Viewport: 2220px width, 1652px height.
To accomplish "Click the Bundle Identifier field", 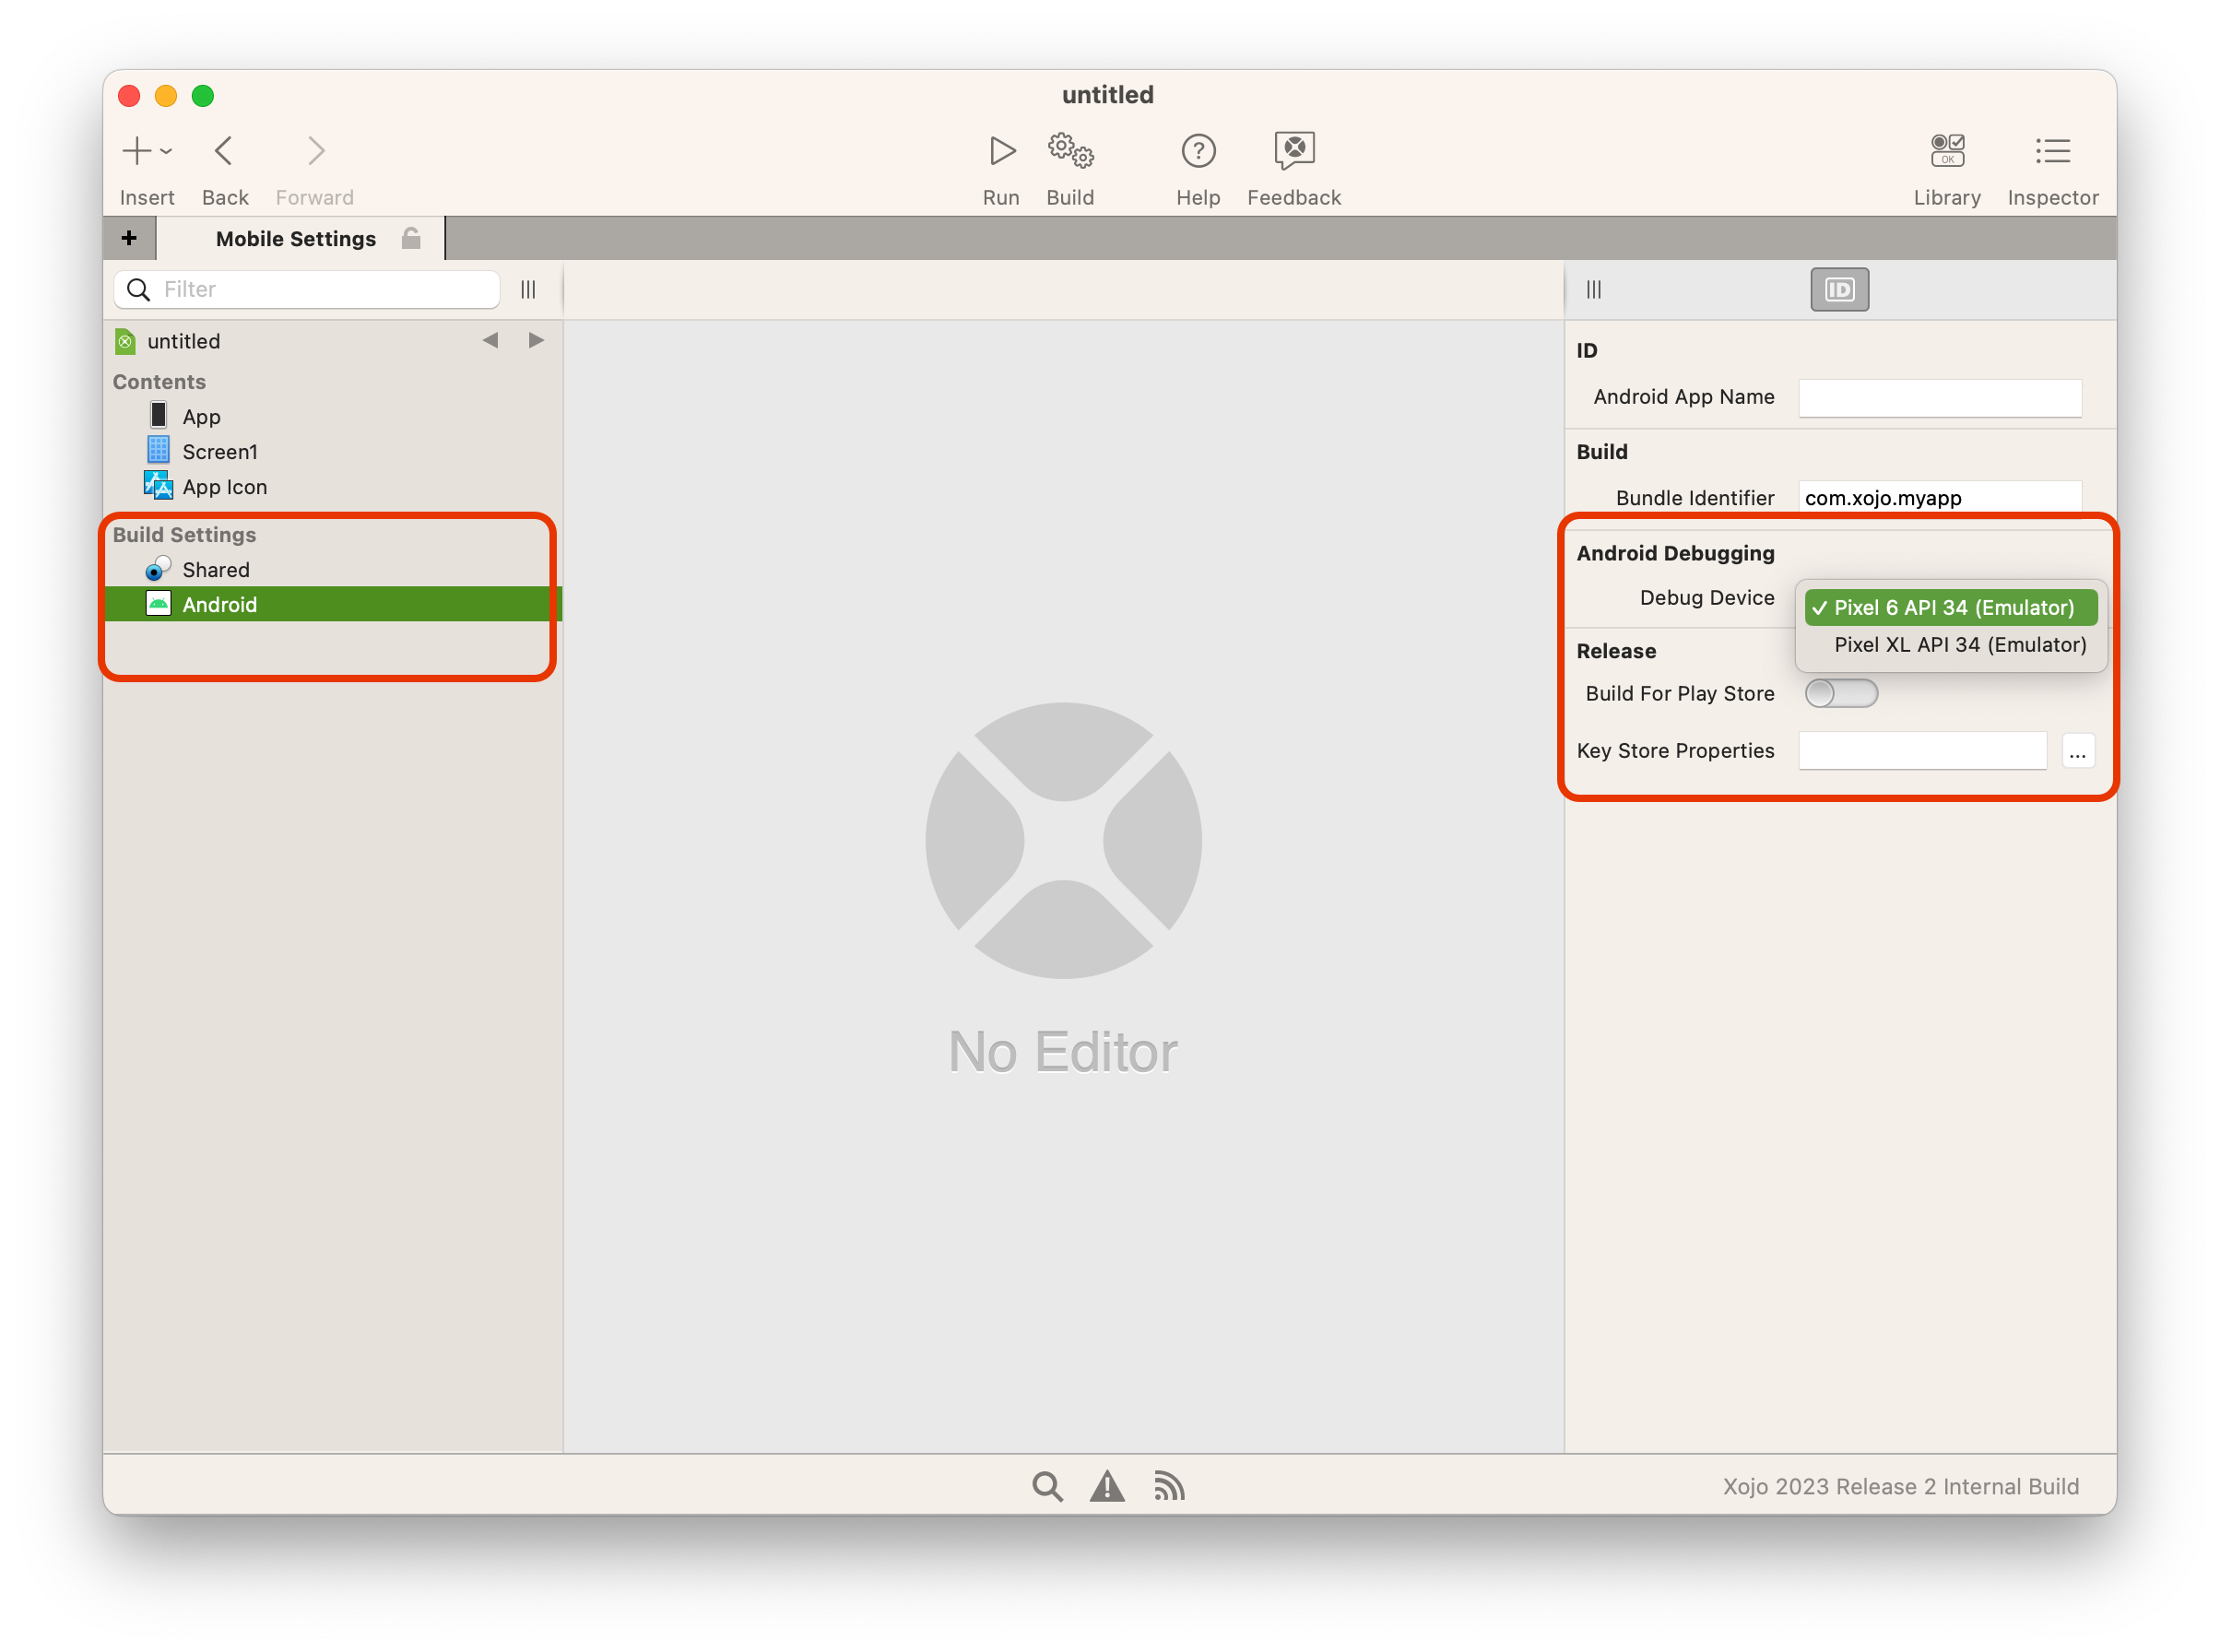I will [x=1940, y=498].
